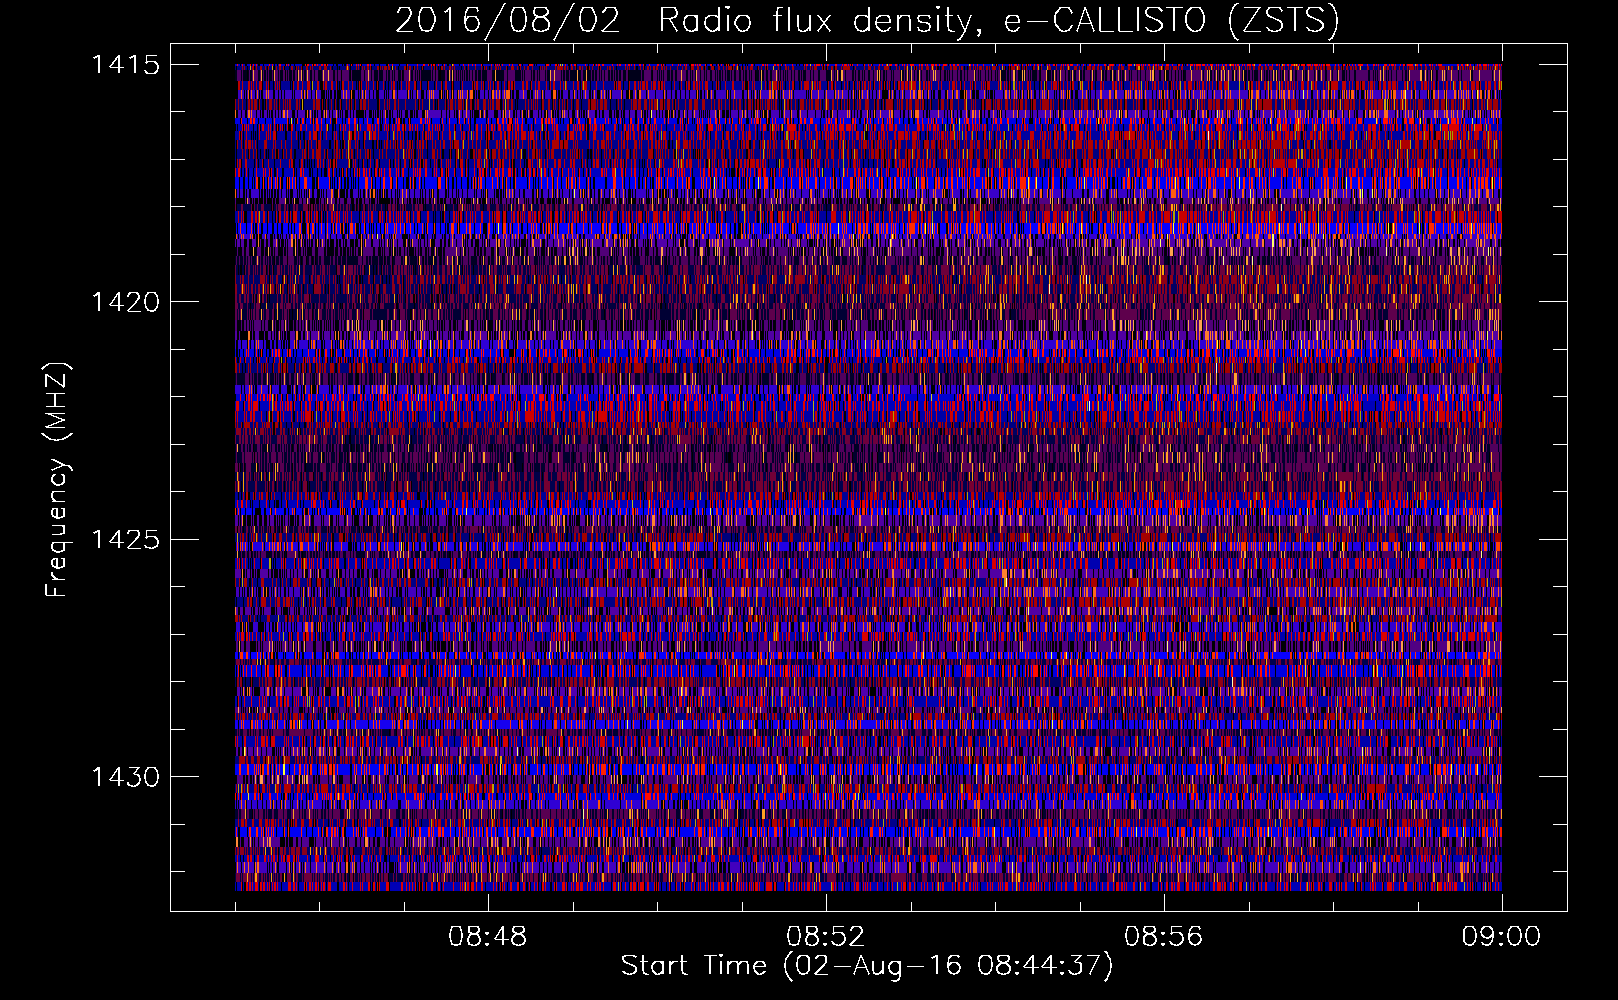Click the 1425 frequency tick label
Screen dimensions: 1618x1000
[125, 540]
